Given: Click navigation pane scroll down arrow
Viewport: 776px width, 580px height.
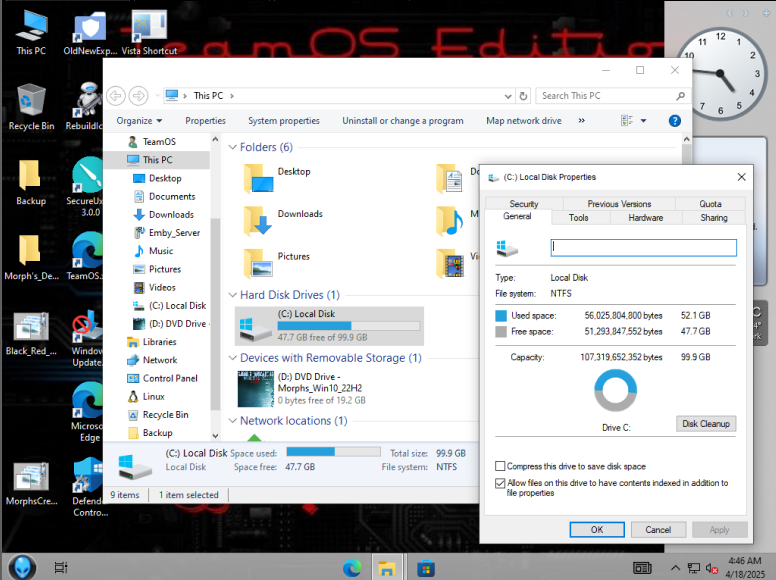Looking at the screenshot, I should point(215,436).
